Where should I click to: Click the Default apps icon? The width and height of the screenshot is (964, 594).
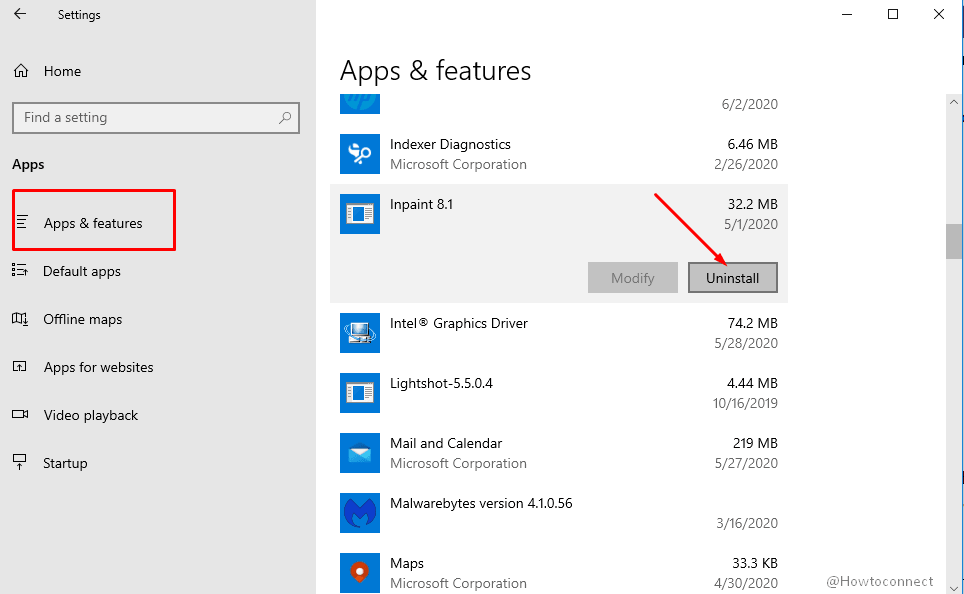coord(20,270)
